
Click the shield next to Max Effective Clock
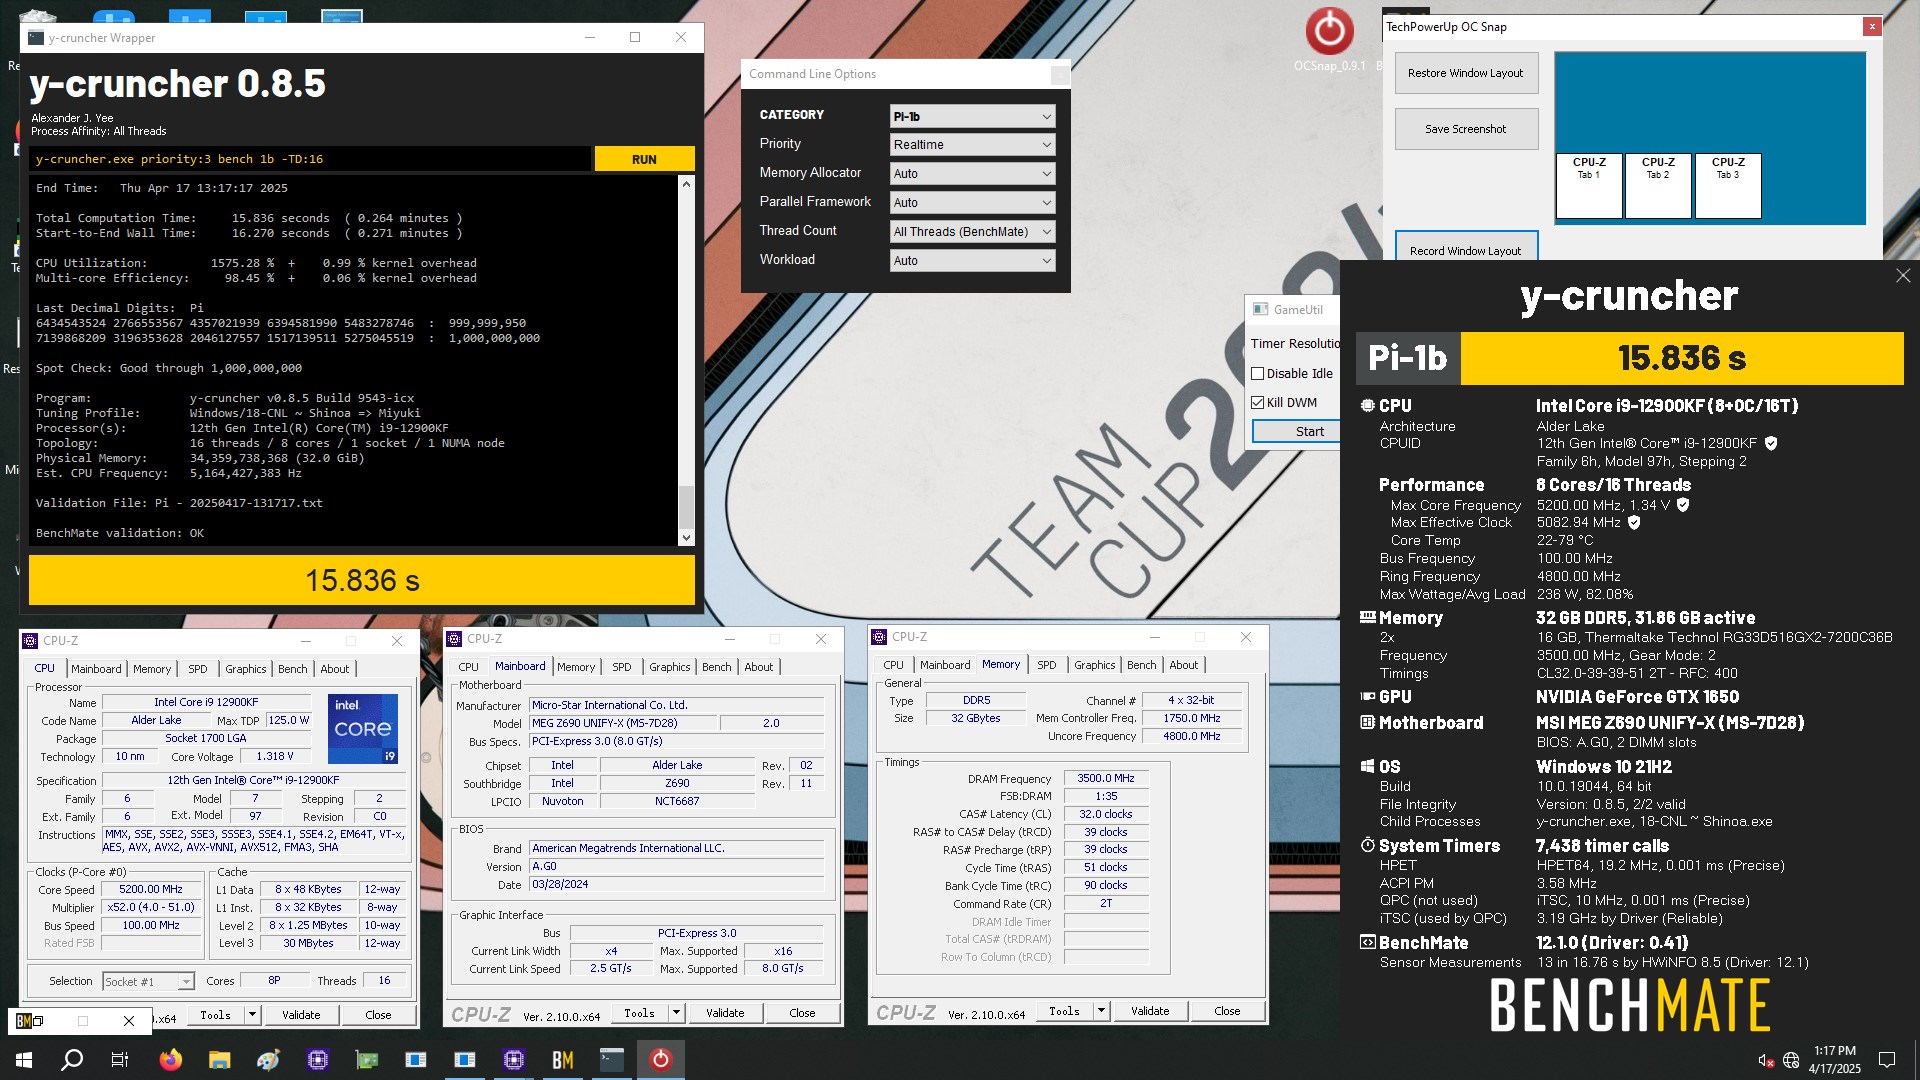(1634, 523)
